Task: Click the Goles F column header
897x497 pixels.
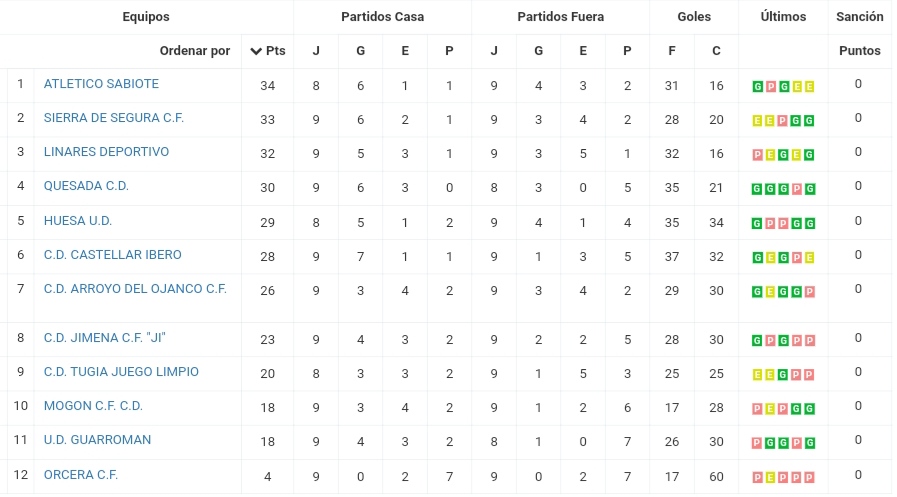Action: 672,51
